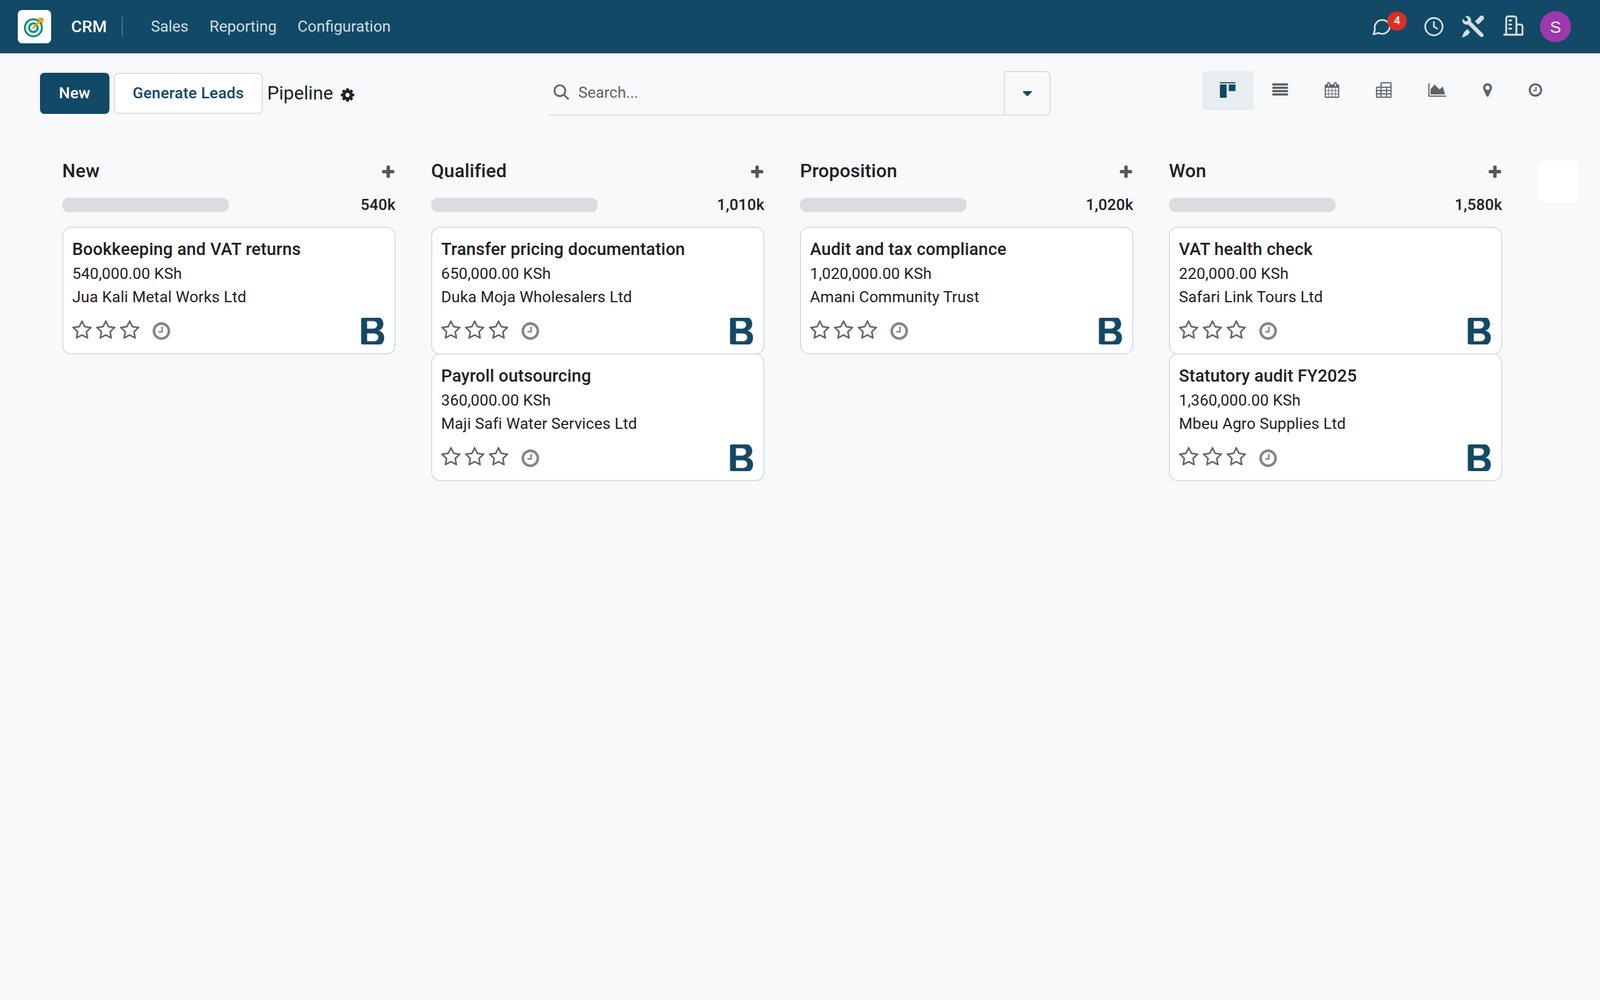Viewport: 1600px width, 1000px height.
Task: Open activity clock on Bookkeeping and VAT returns
Action: 161,331
